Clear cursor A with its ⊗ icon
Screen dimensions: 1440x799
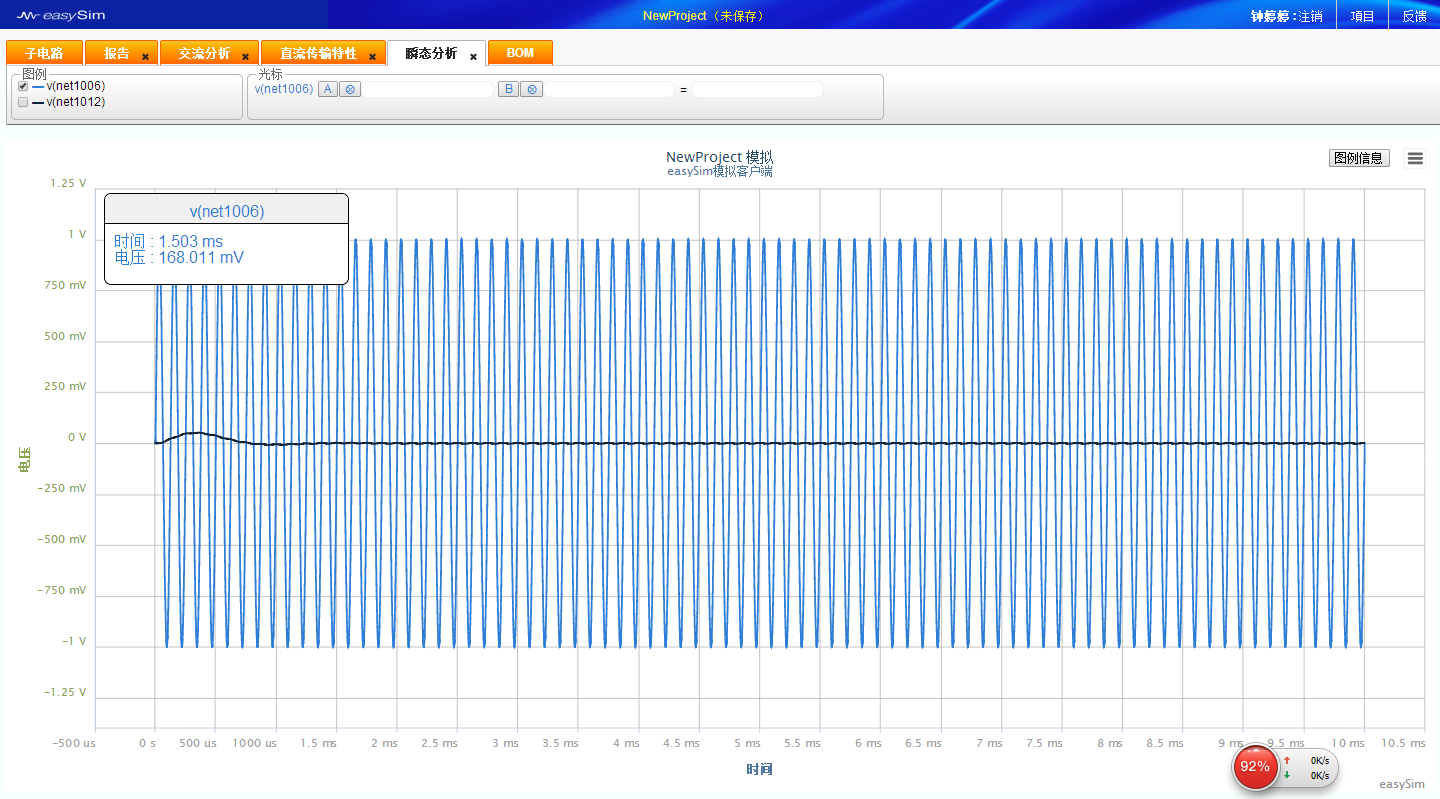(x=349, y=90)
